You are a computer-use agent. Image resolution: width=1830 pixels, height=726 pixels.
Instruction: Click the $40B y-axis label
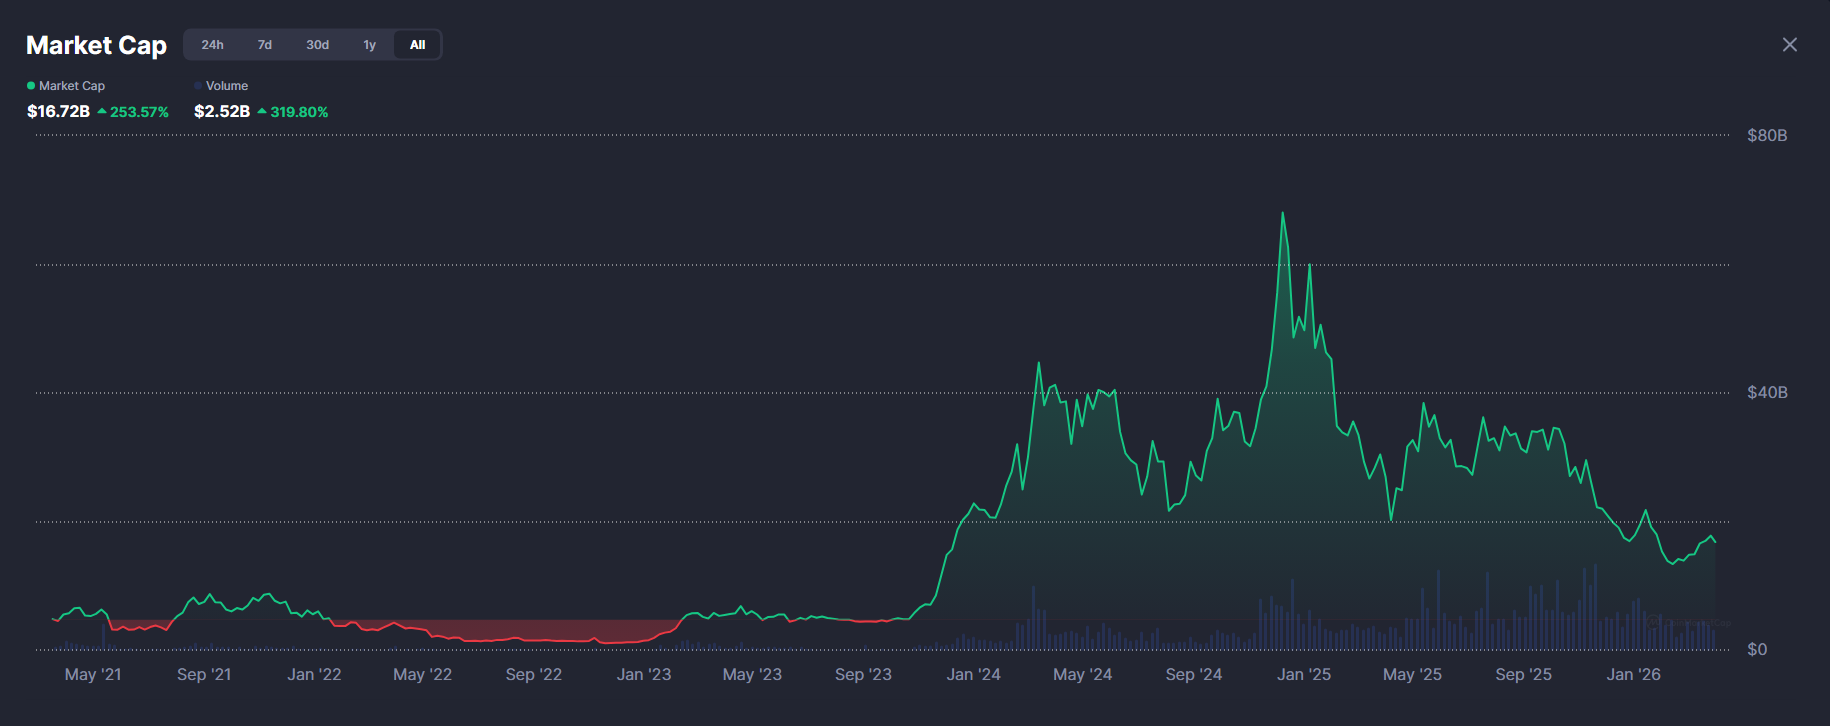click(1767, 392)
